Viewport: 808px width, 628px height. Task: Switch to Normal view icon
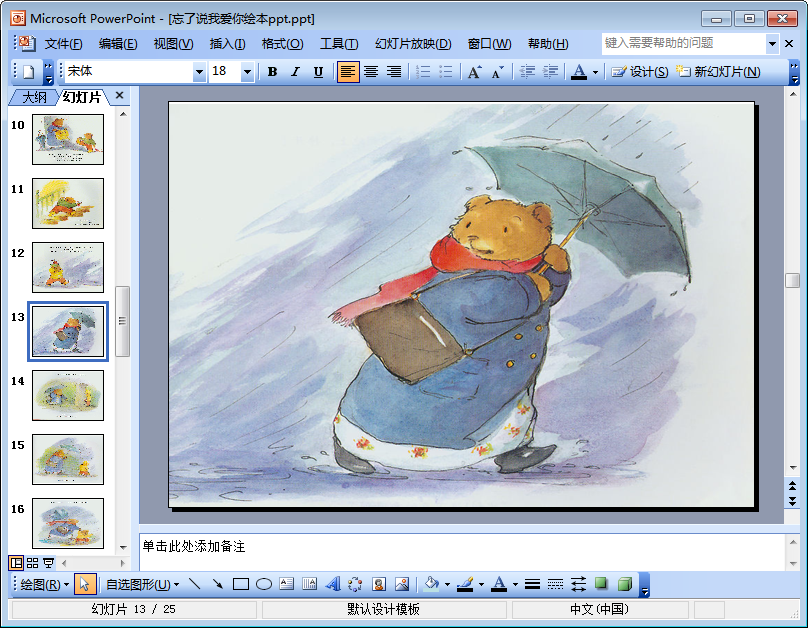pos(16,563)
